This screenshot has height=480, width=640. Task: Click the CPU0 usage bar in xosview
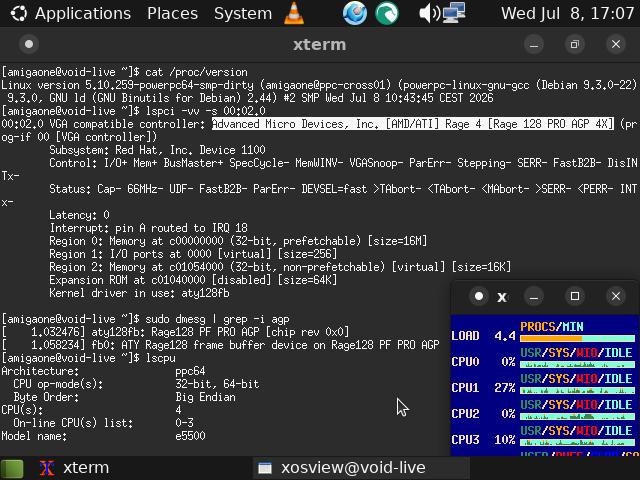click(x=577, y=364)
